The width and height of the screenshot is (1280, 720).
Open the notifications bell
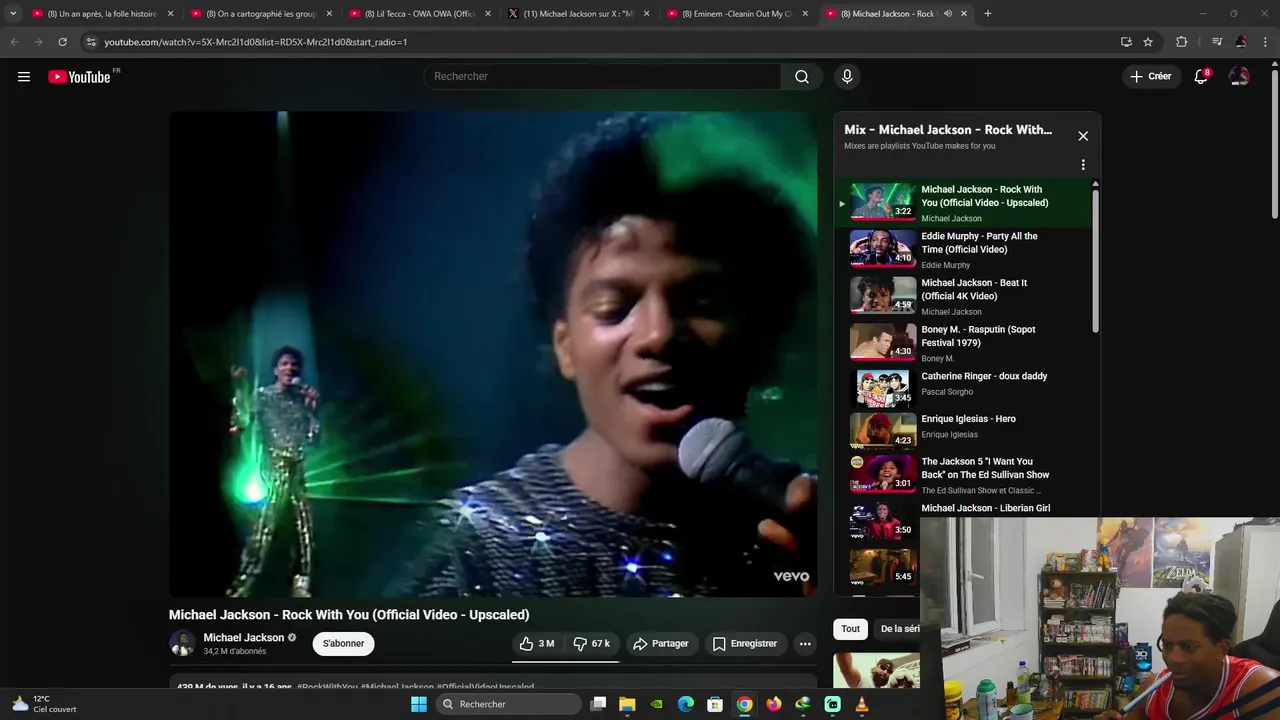click(1201, 77)
